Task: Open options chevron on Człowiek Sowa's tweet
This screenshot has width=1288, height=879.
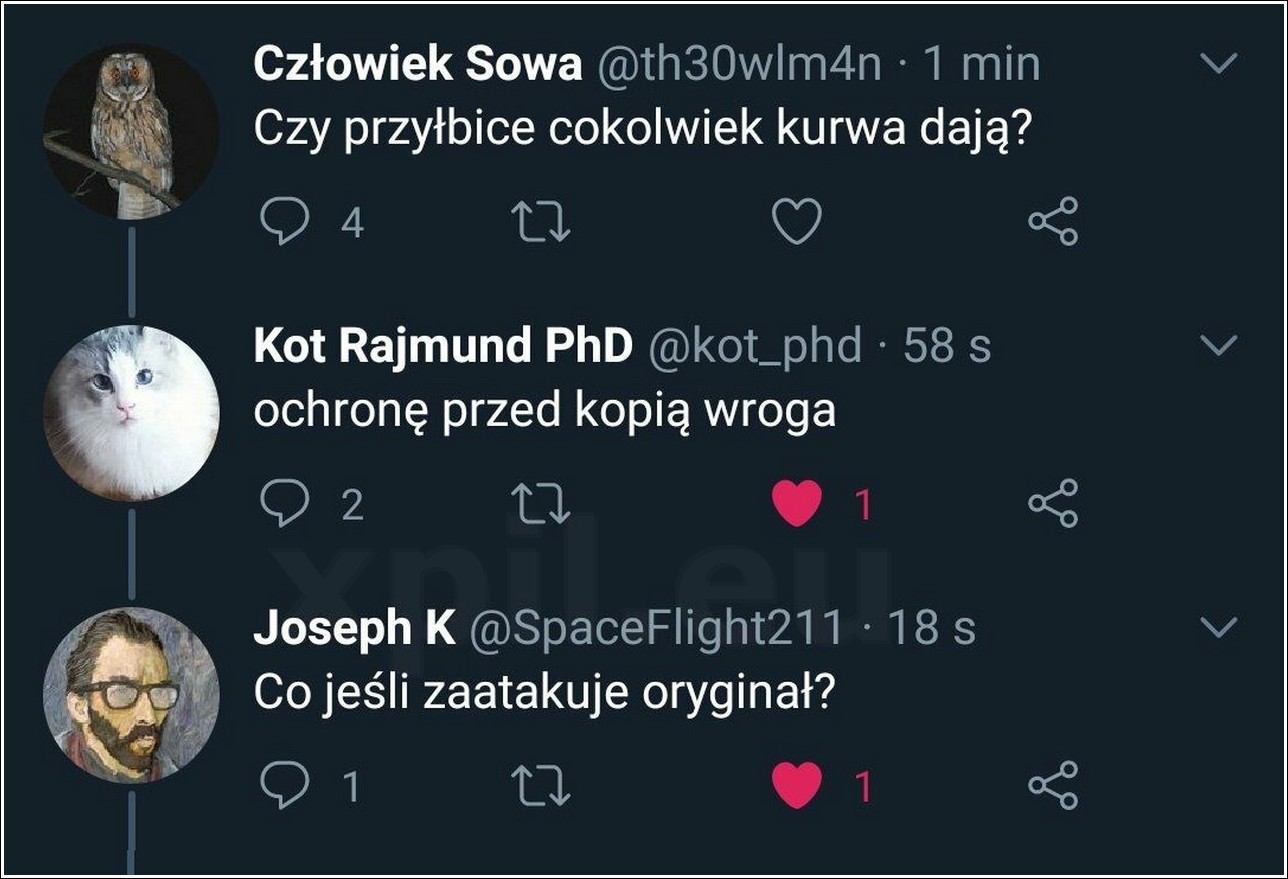Action: tap(1218, 65)
